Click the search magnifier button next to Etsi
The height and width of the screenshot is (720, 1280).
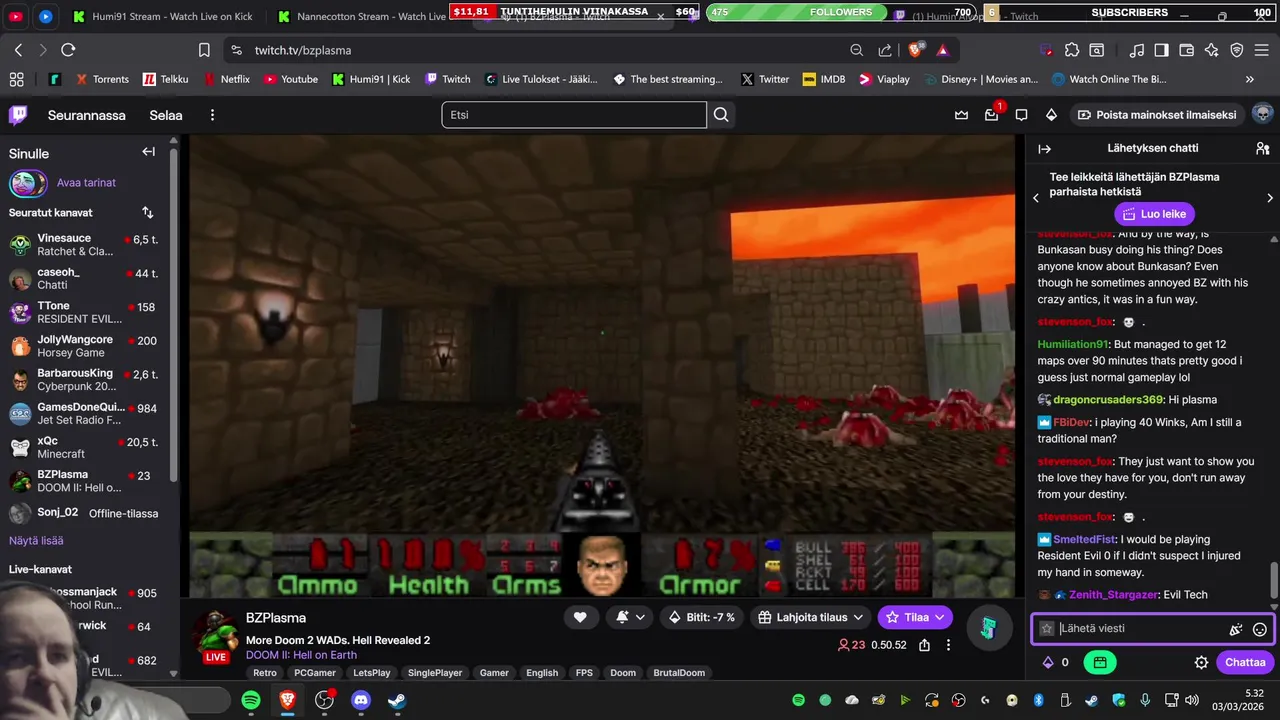click(721, 115)
